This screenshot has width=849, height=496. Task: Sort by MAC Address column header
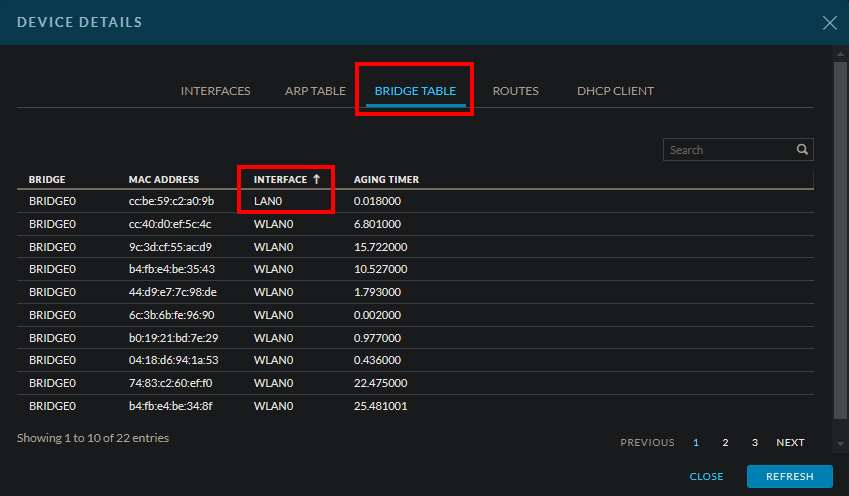[x=164, y=180]
